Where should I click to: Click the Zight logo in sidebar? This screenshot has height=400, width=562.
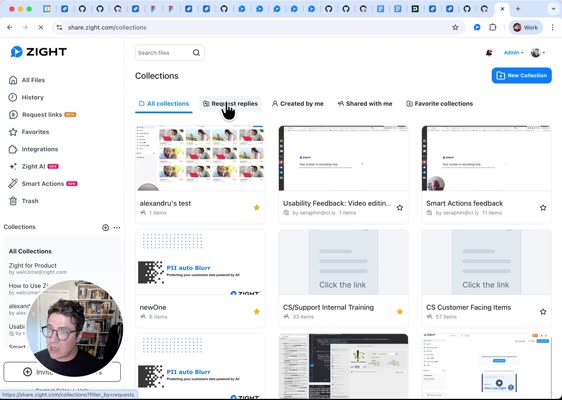(x=39, y=52)
